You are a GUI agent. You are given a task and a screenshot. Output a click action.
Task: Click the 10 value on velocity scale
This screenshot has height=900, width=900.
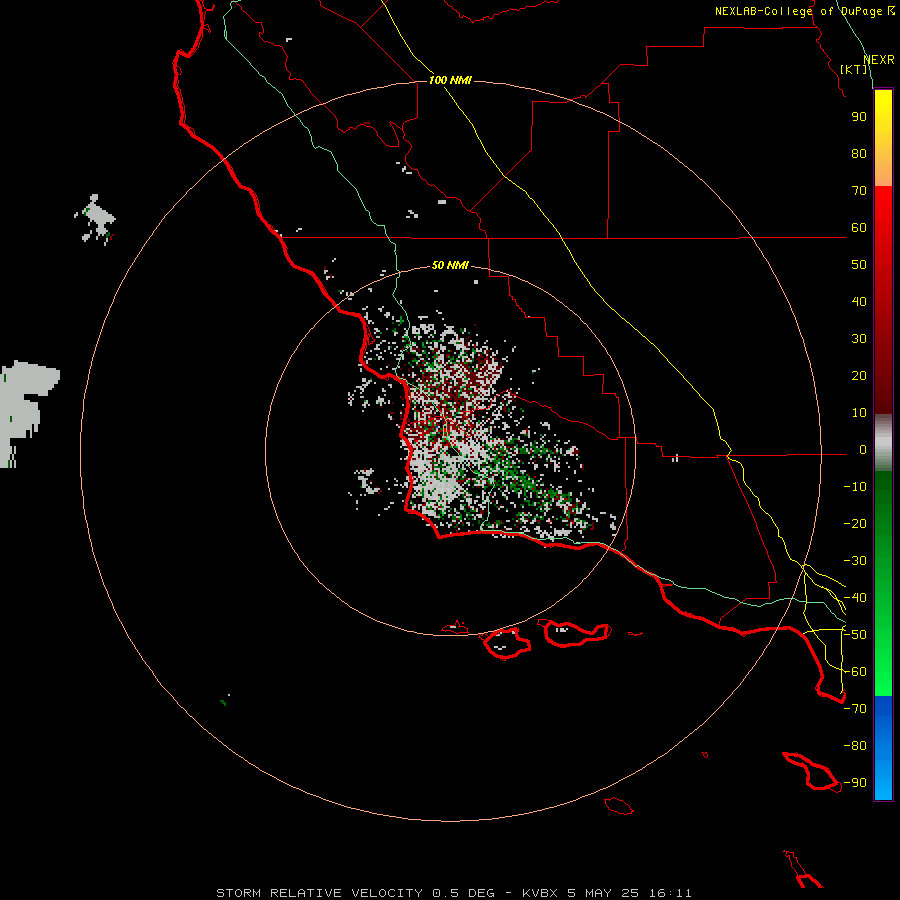[859, 413]
